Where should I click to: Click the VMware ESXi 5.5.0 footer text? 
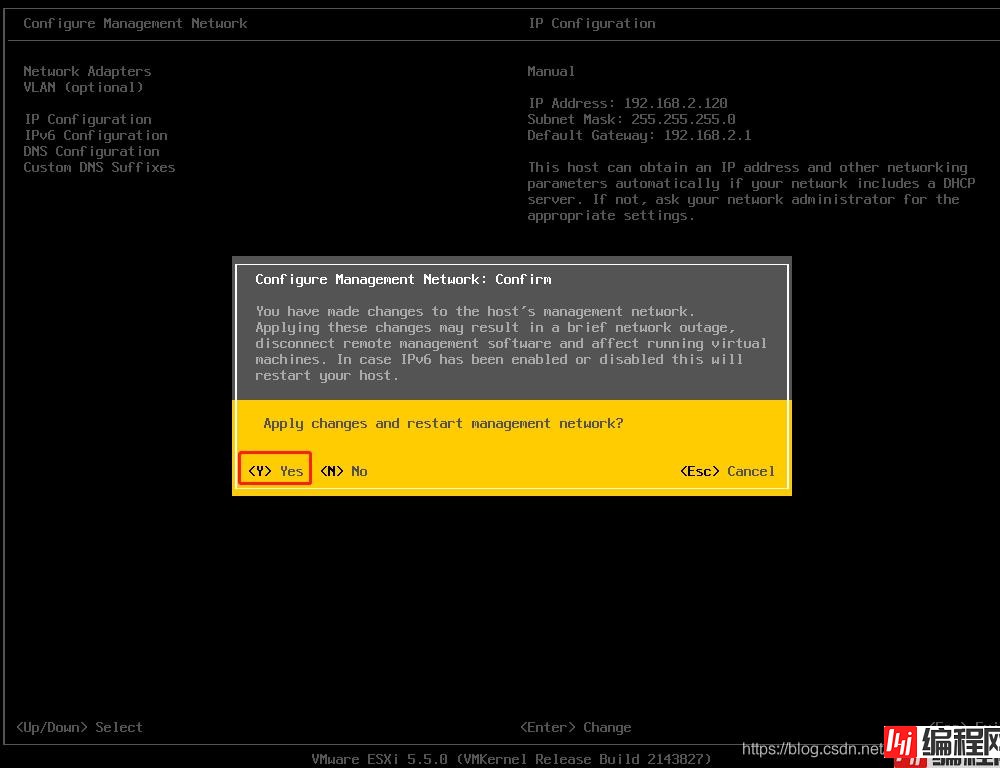511,759
